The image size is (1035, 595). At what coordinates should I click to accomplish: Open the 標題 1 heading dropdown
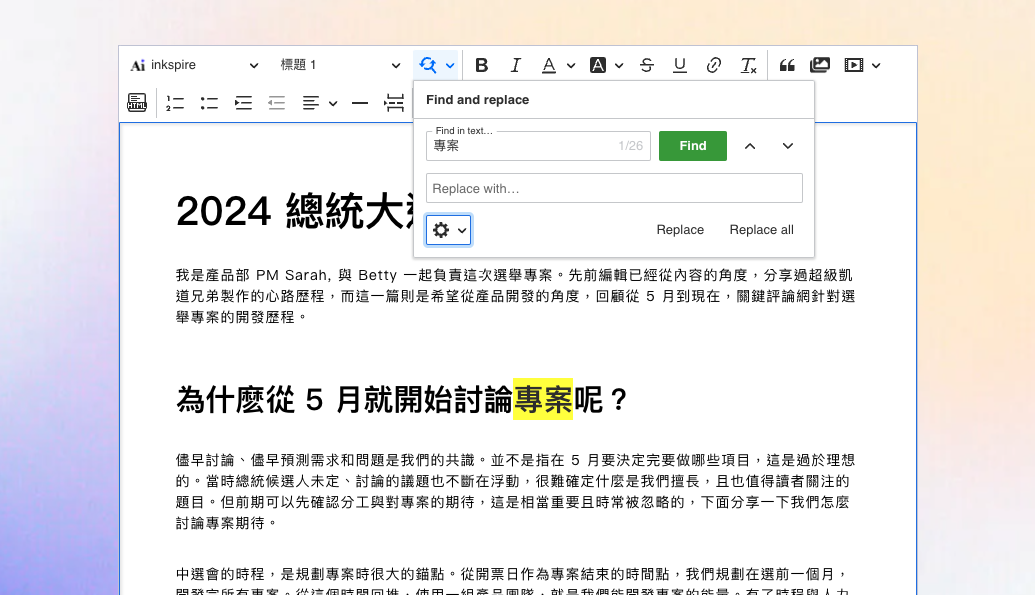coord(340,65)
